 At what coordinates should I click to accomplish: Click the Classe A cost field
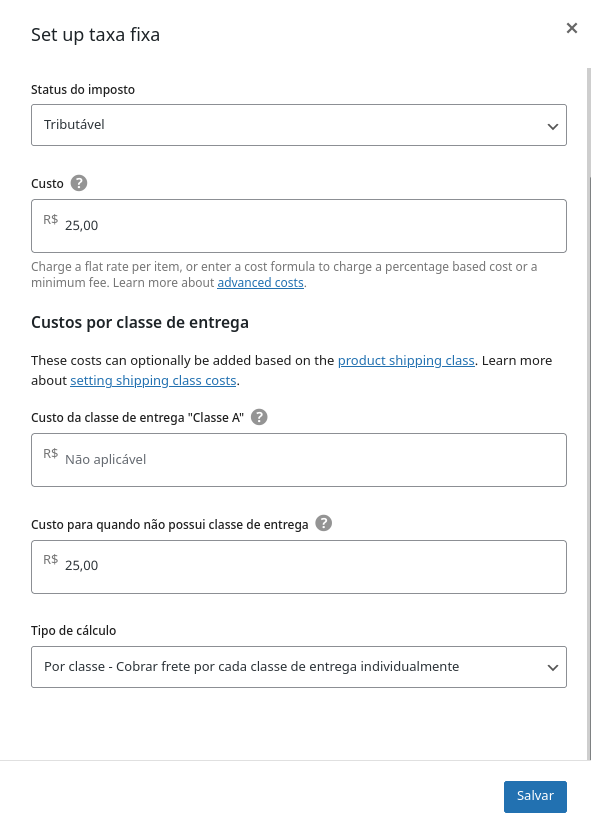point(299,460)
